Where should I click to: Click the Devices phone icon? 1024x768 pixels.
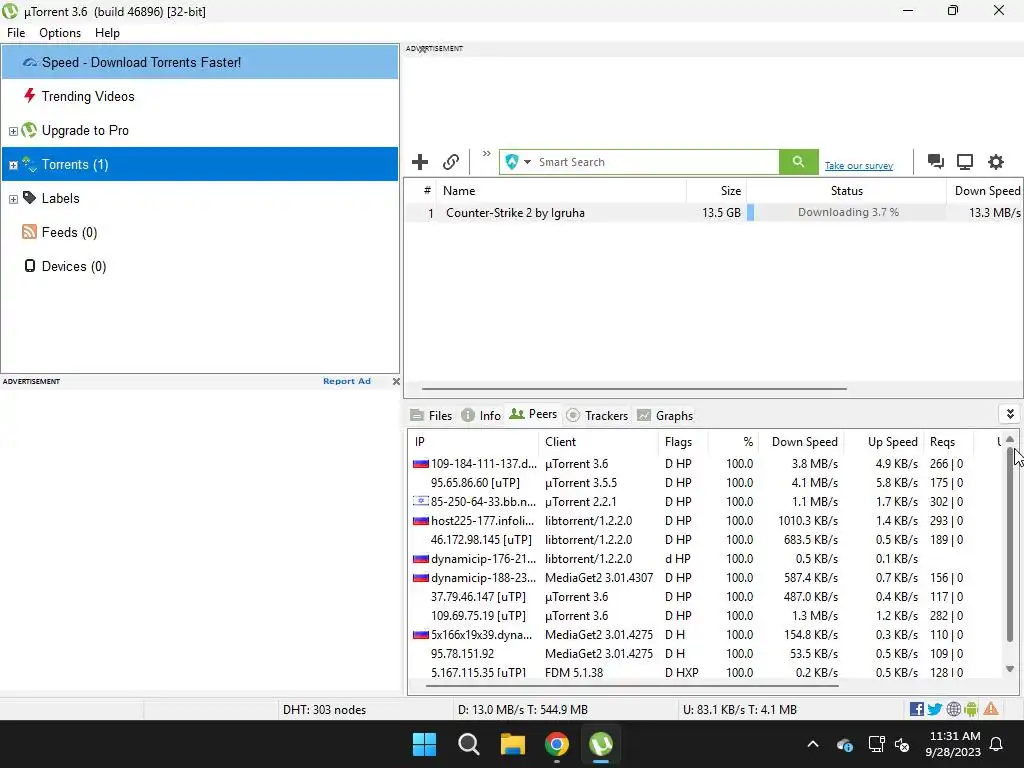coord(29,265)
